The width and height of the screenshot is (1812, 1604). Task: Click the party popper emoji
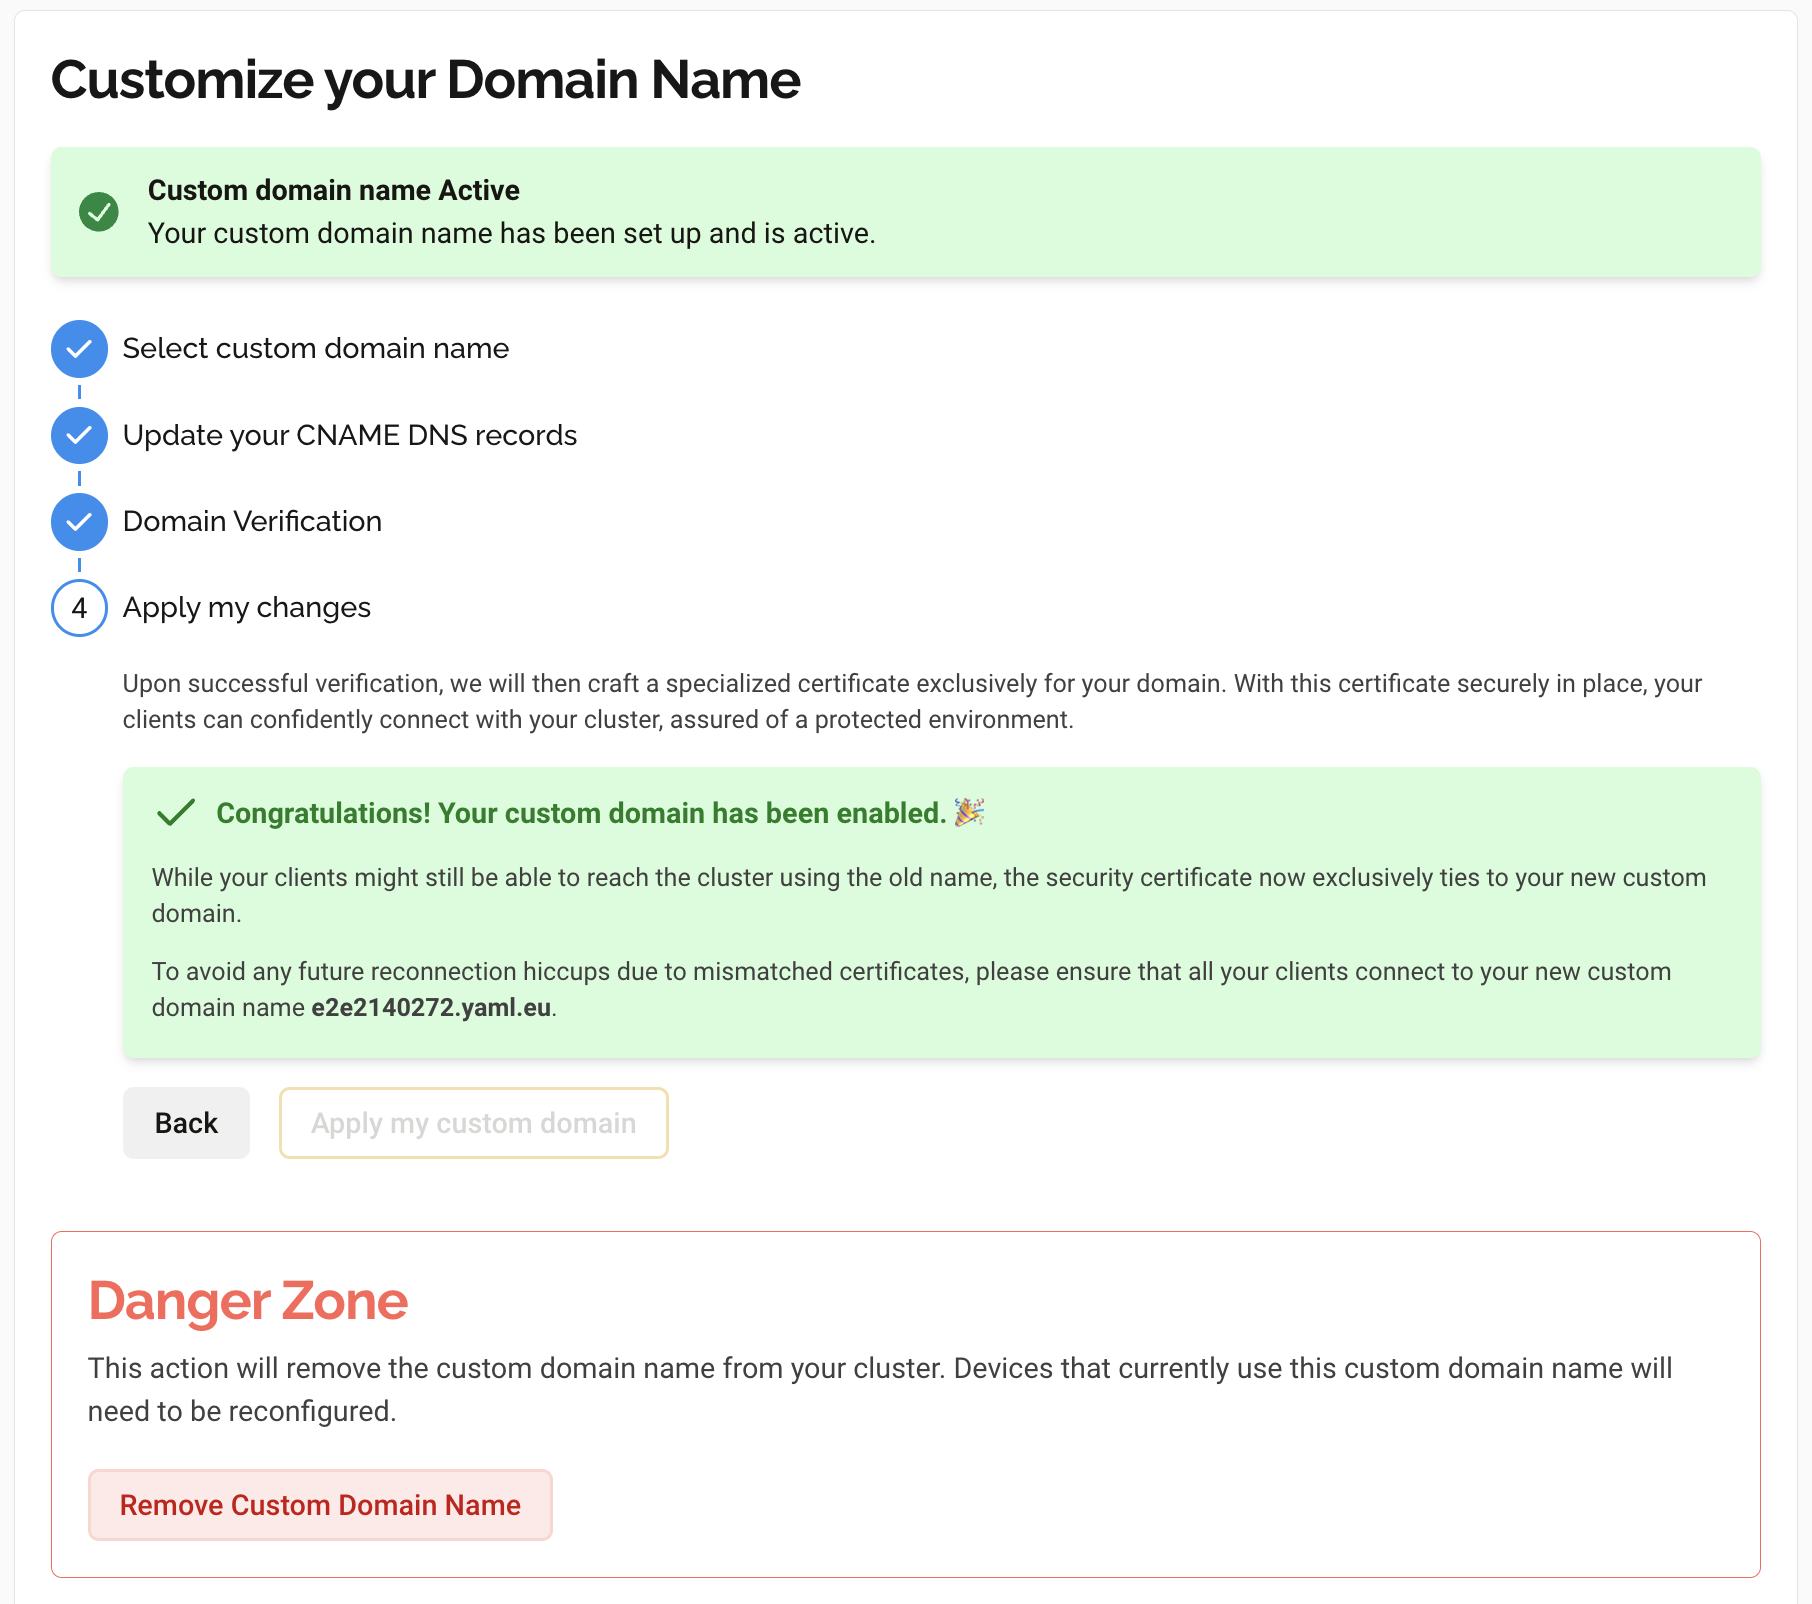click(x=969, y=812)
